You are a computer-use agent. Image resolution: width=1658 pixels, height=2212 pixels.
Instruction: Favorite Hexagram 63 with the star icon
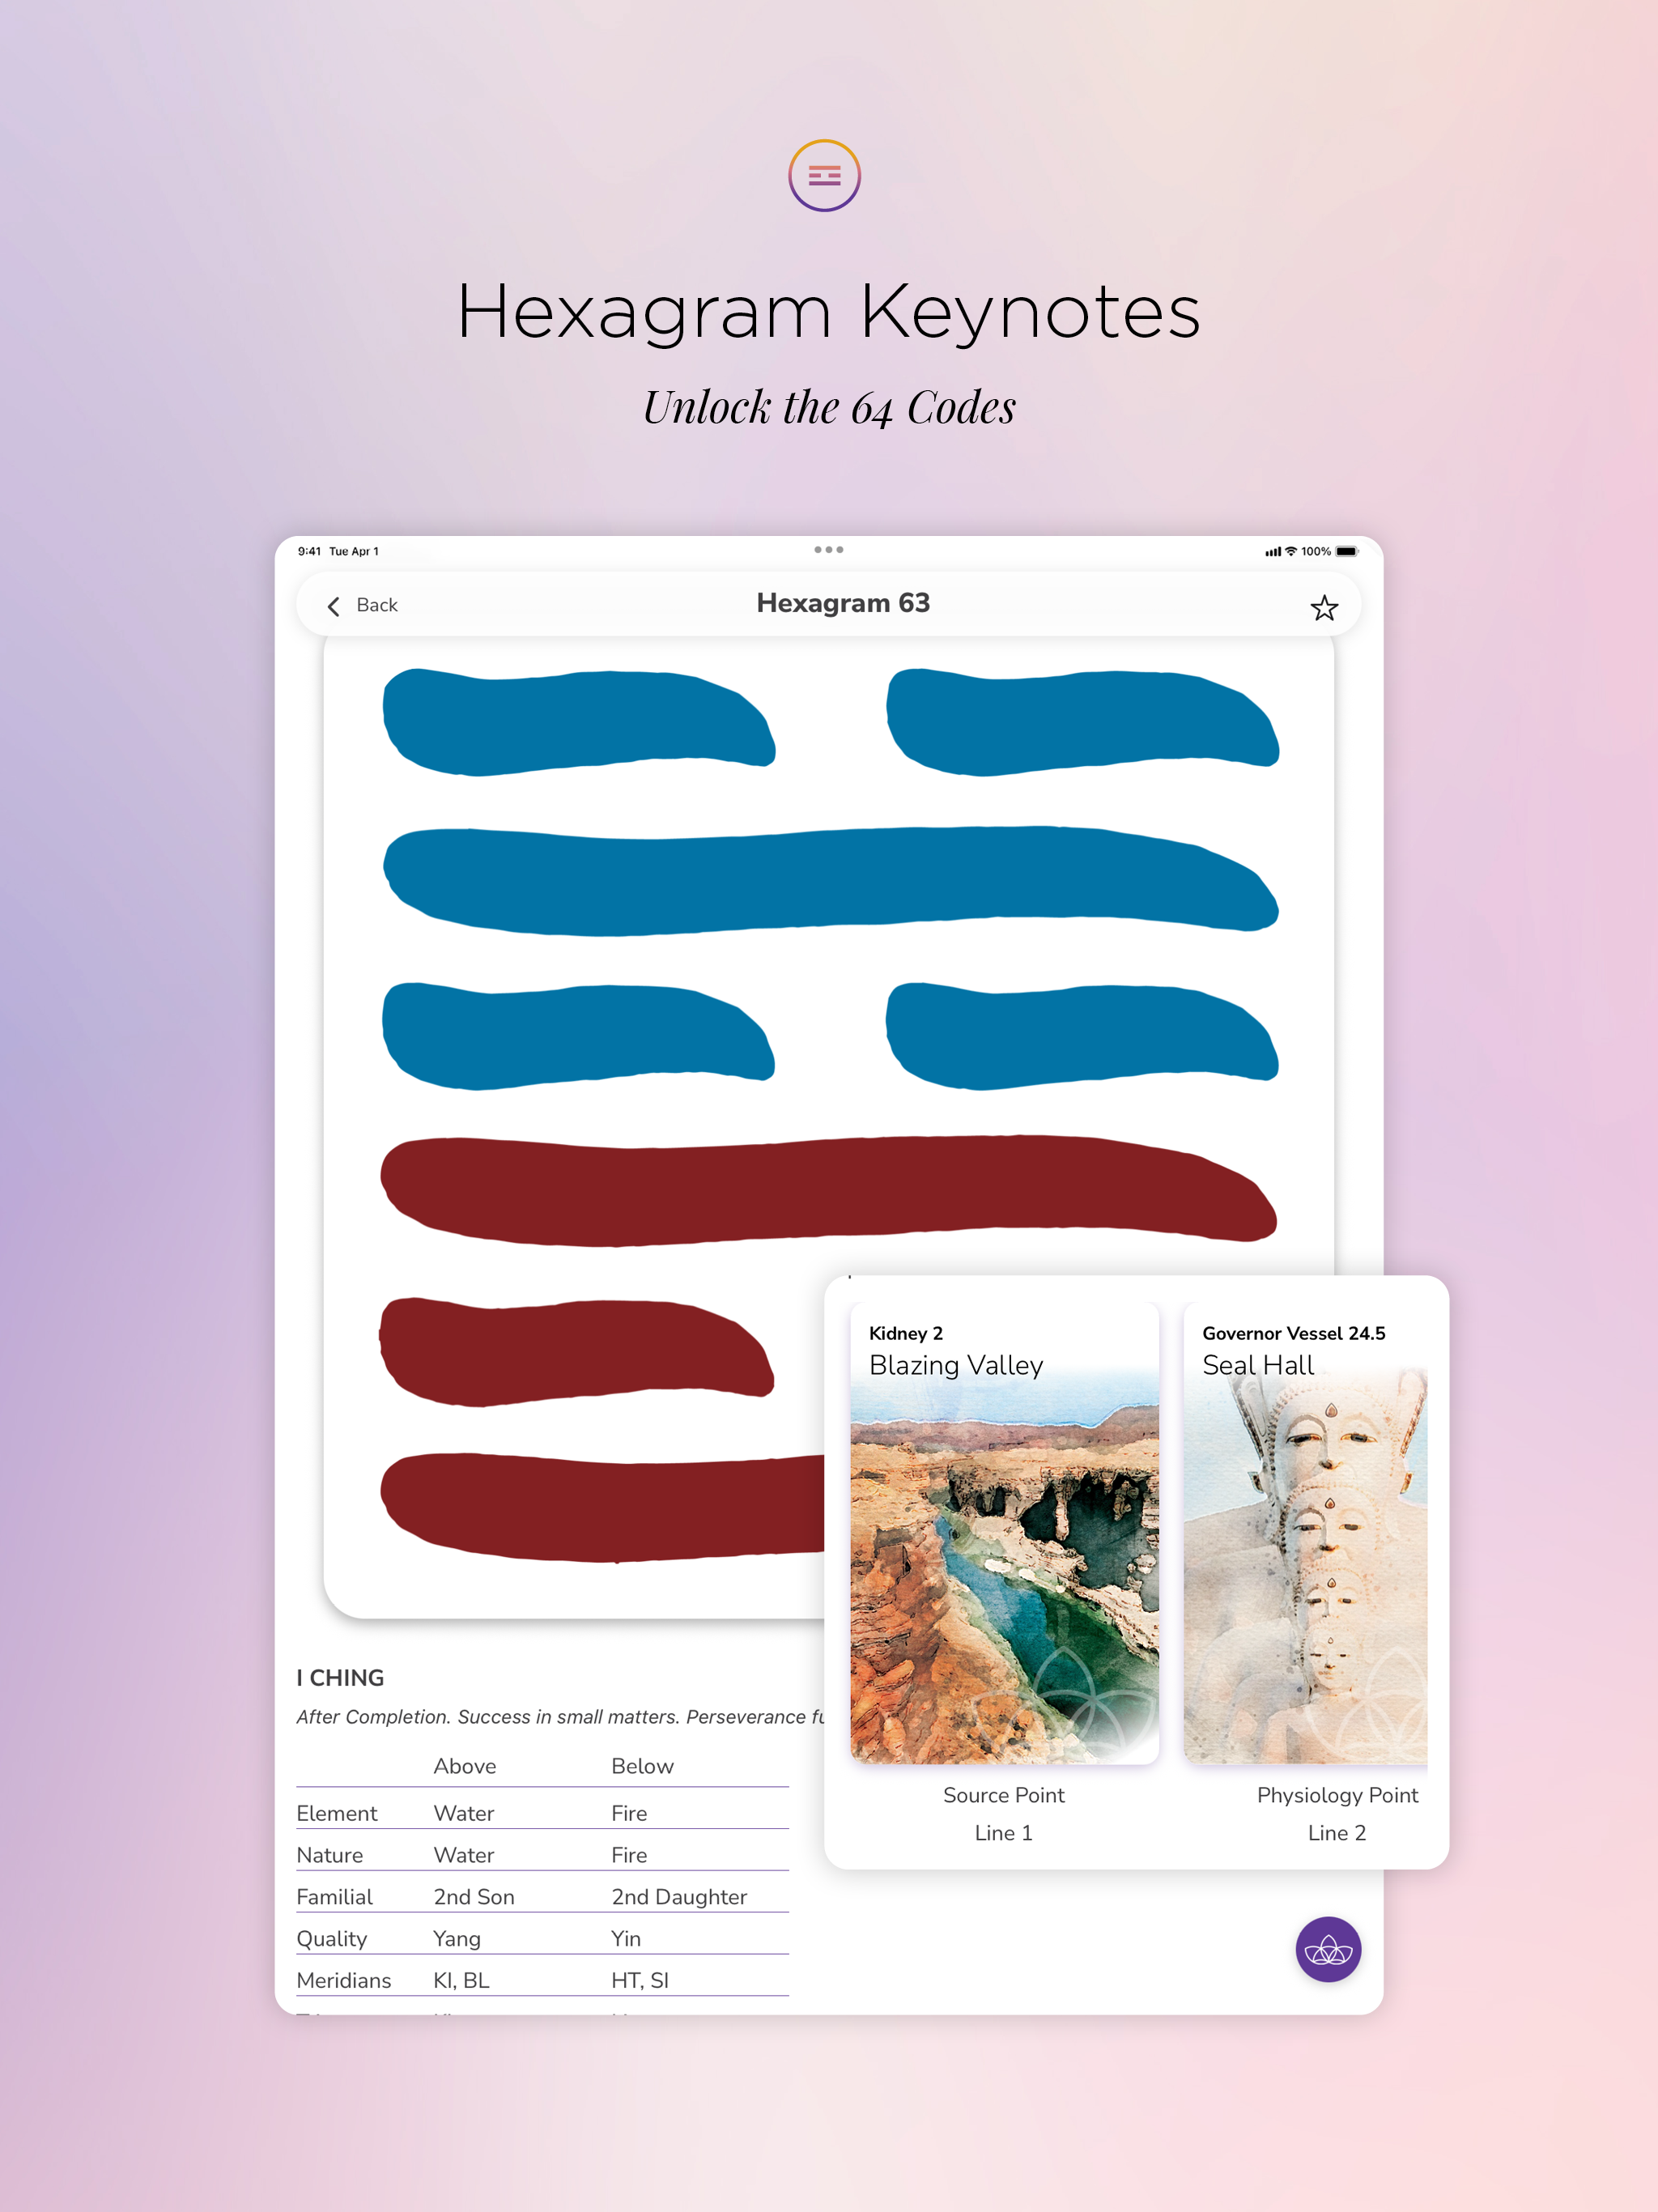[x=1324, y=607]
